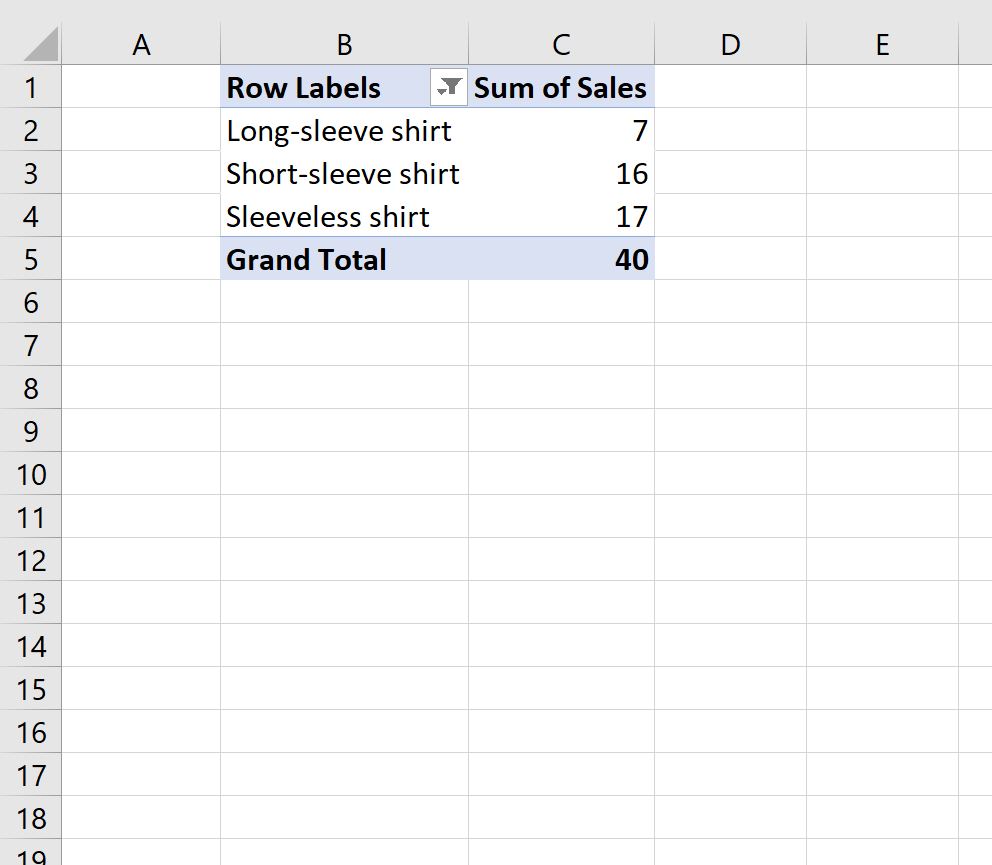Click the sales value 17
The image size is (992, 865).
point(561,216)
